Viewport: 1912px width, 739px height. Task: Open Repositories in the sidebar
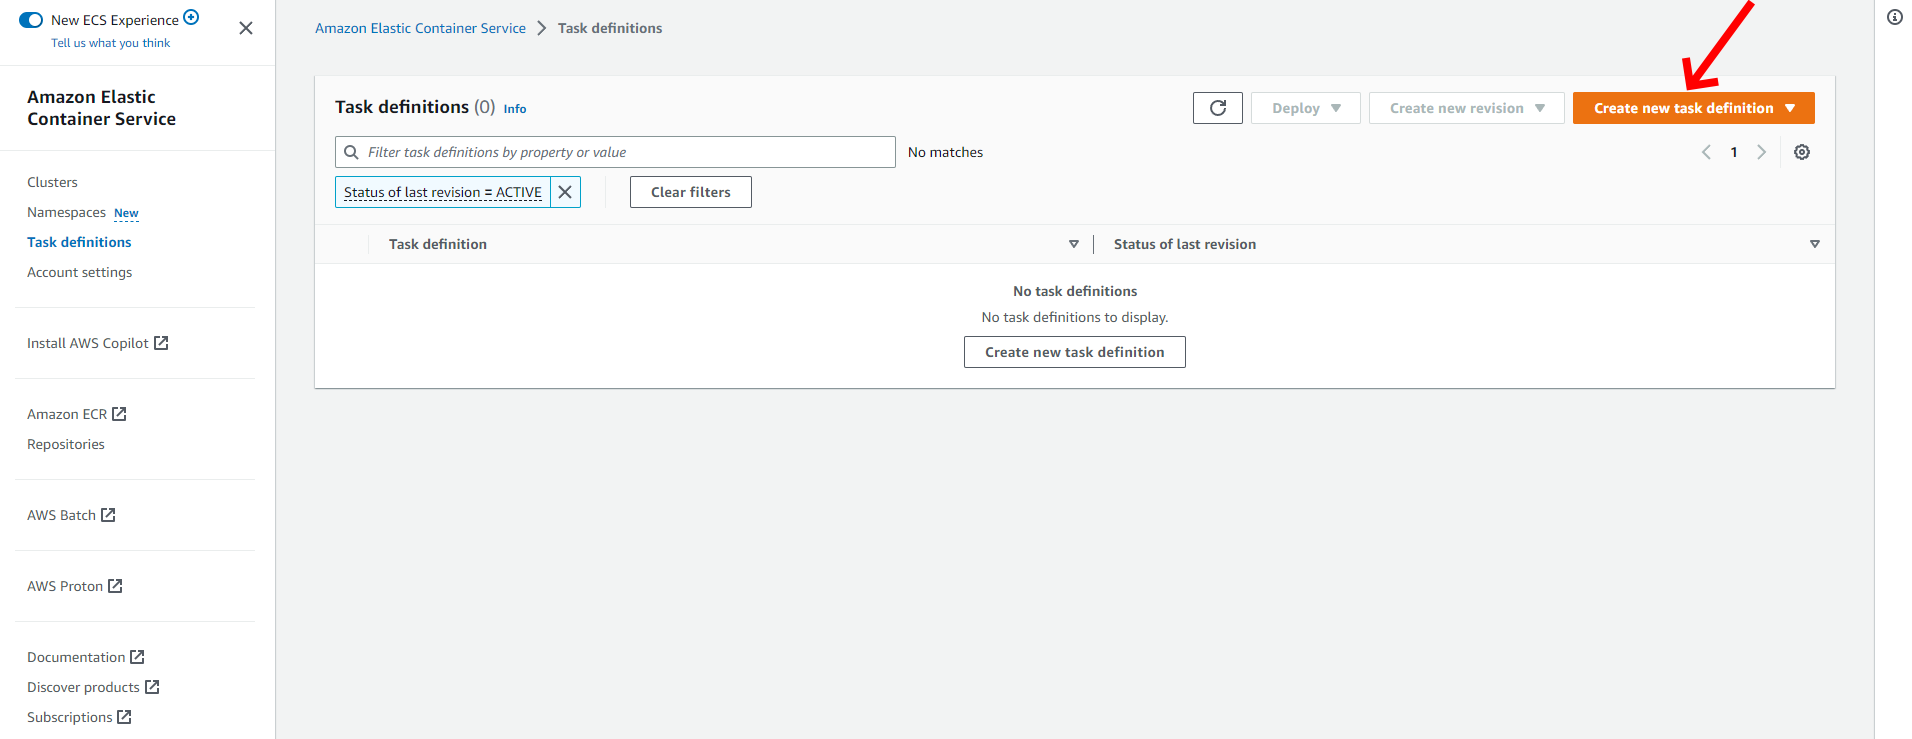[x=65, y=444]
